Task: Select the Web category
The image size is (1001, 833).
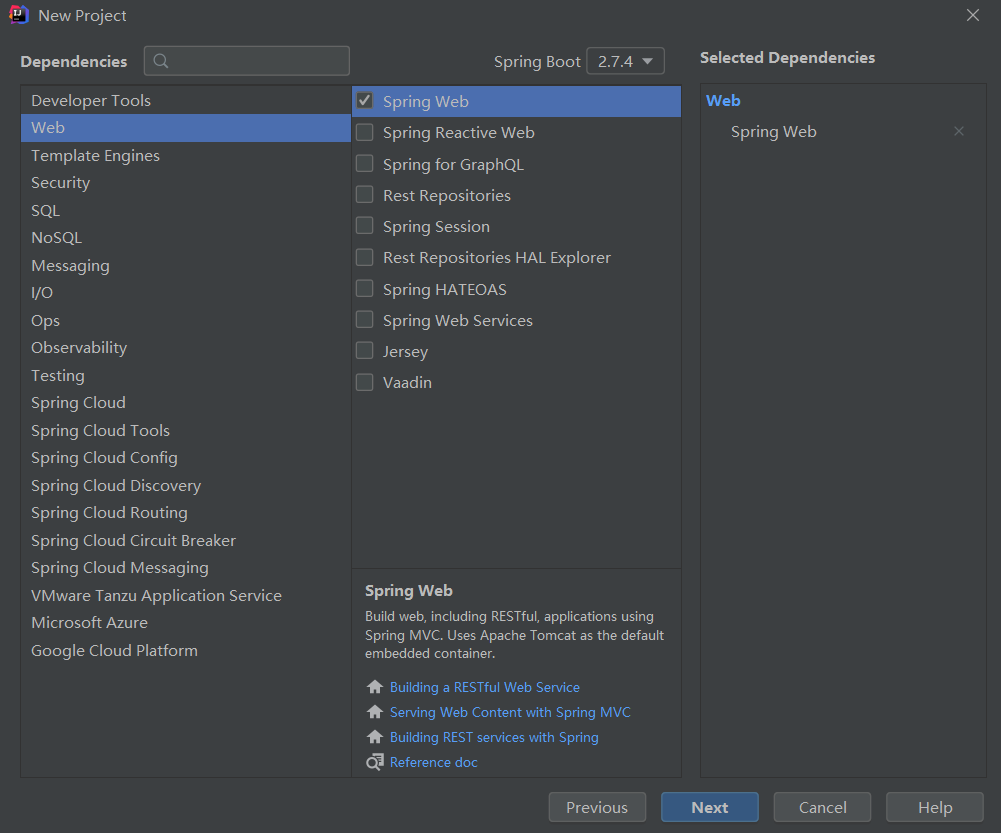Action: pos(186,128)
